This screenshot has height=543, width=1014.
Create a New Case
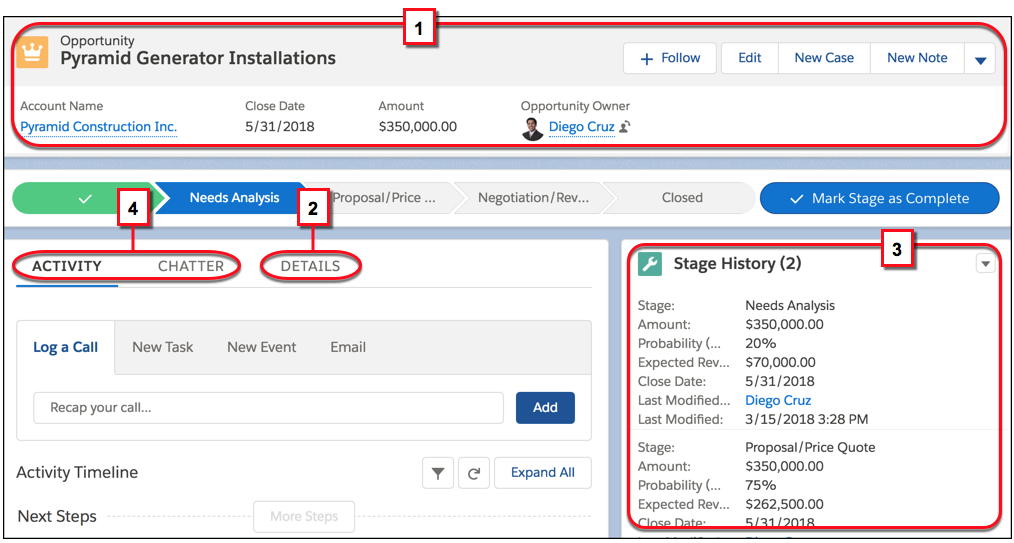click(824, 58)
